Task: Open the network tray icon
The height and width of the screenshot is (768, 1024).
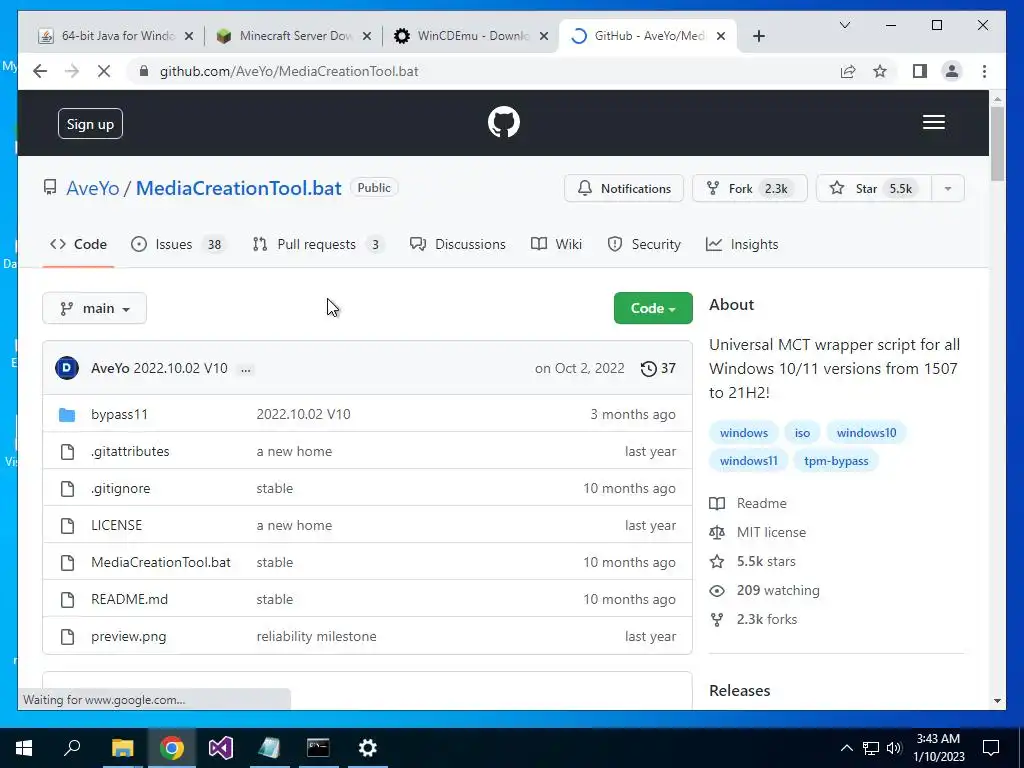Action: (871, 748)
